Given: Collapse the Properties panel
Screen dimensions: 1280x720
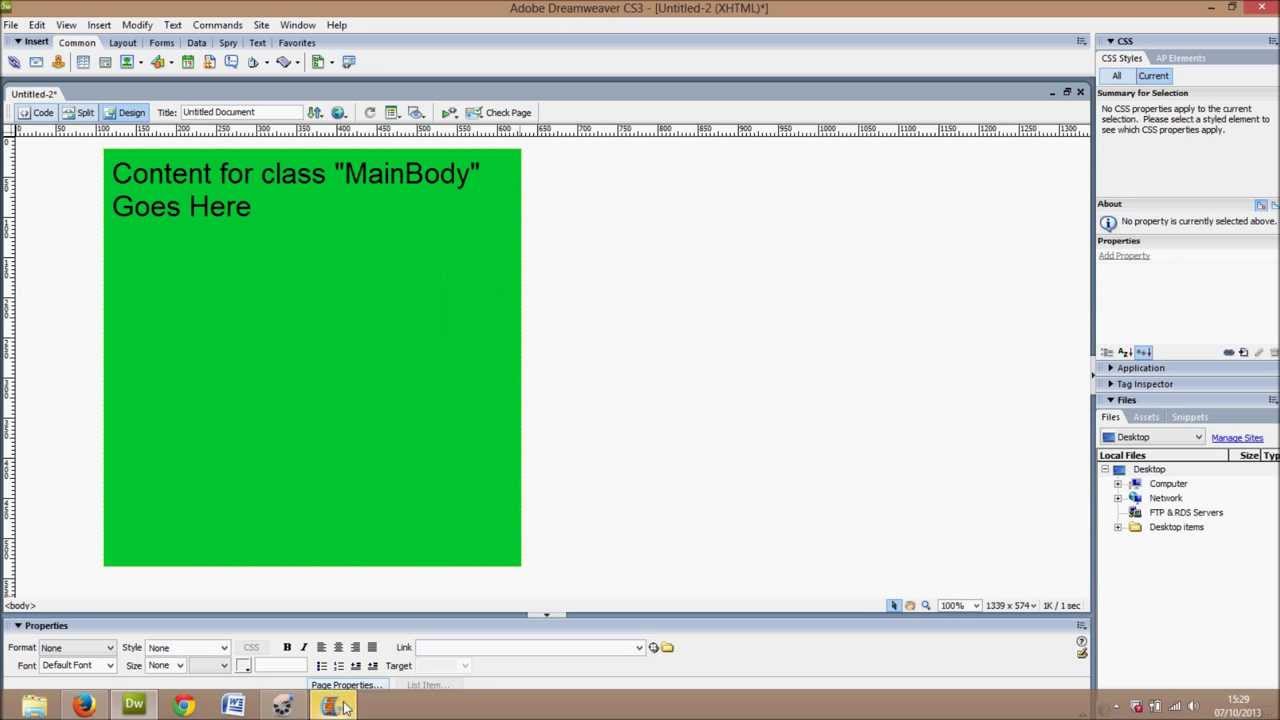Looking at the screenshot, I should pos(18,626).
